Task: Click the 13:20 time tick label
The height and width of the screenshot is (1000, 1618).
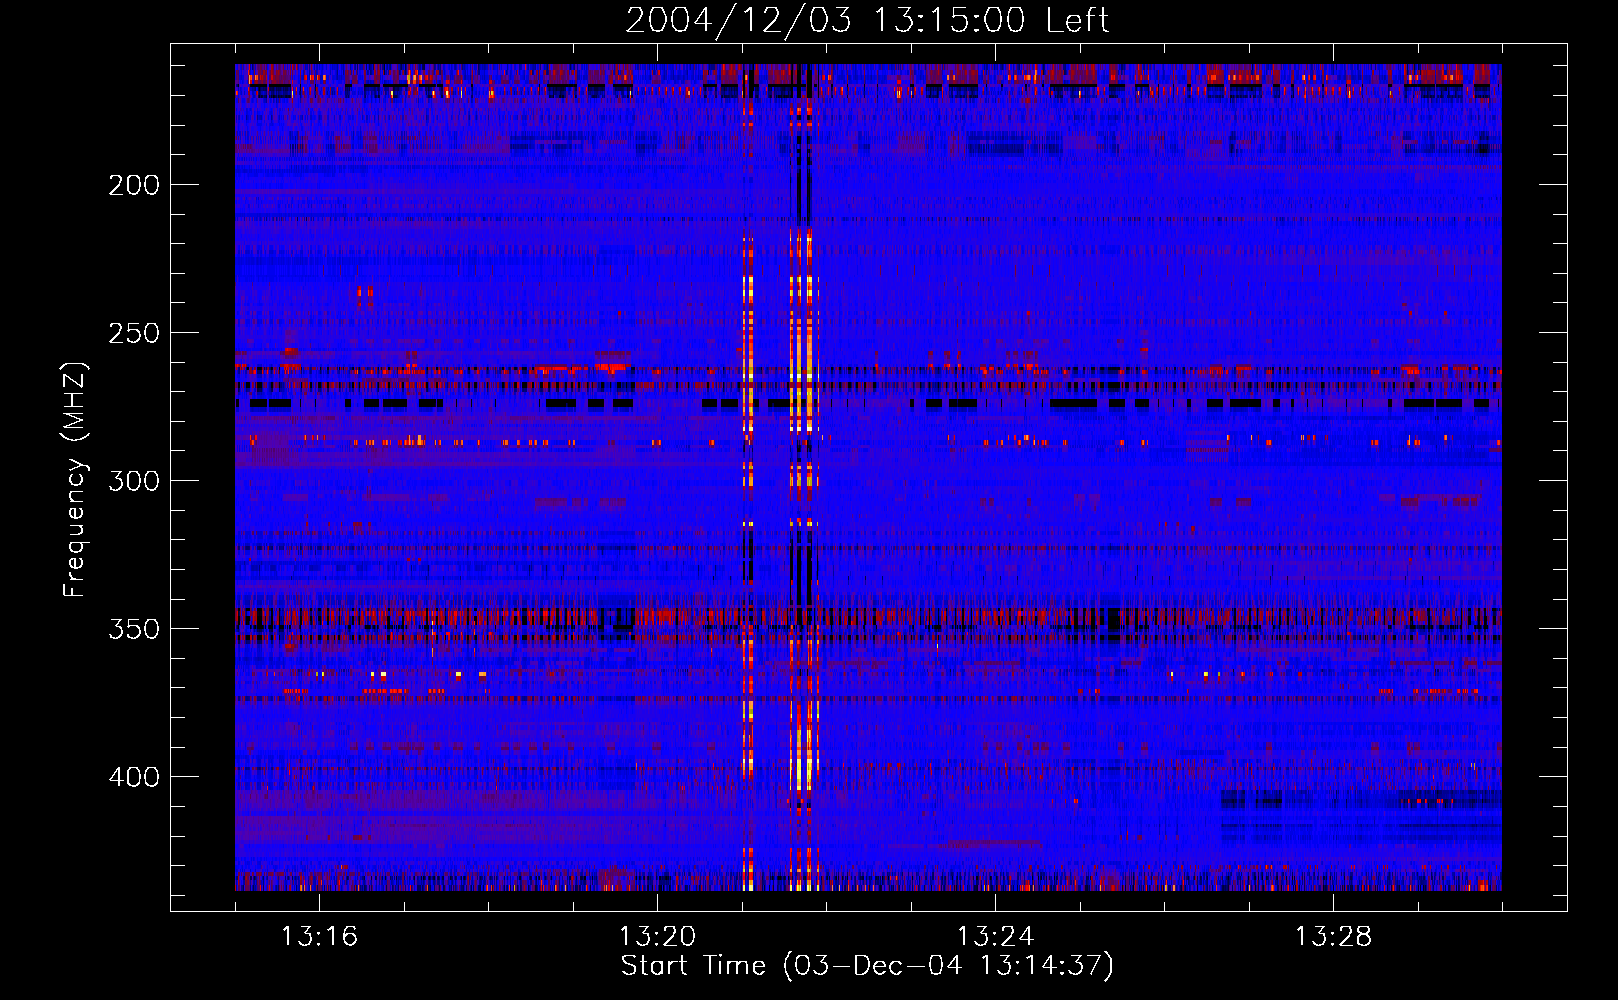Action: (x=657, y=937)
